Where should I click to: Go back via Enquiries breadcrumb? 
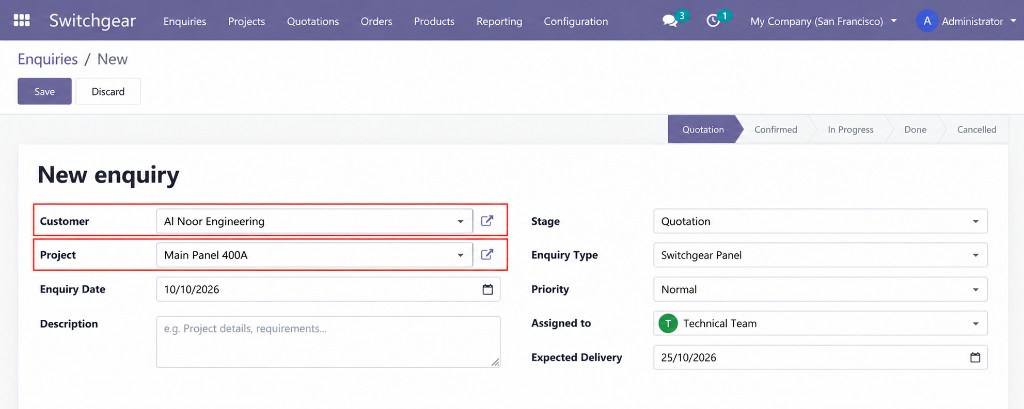(x=48, y=59)
